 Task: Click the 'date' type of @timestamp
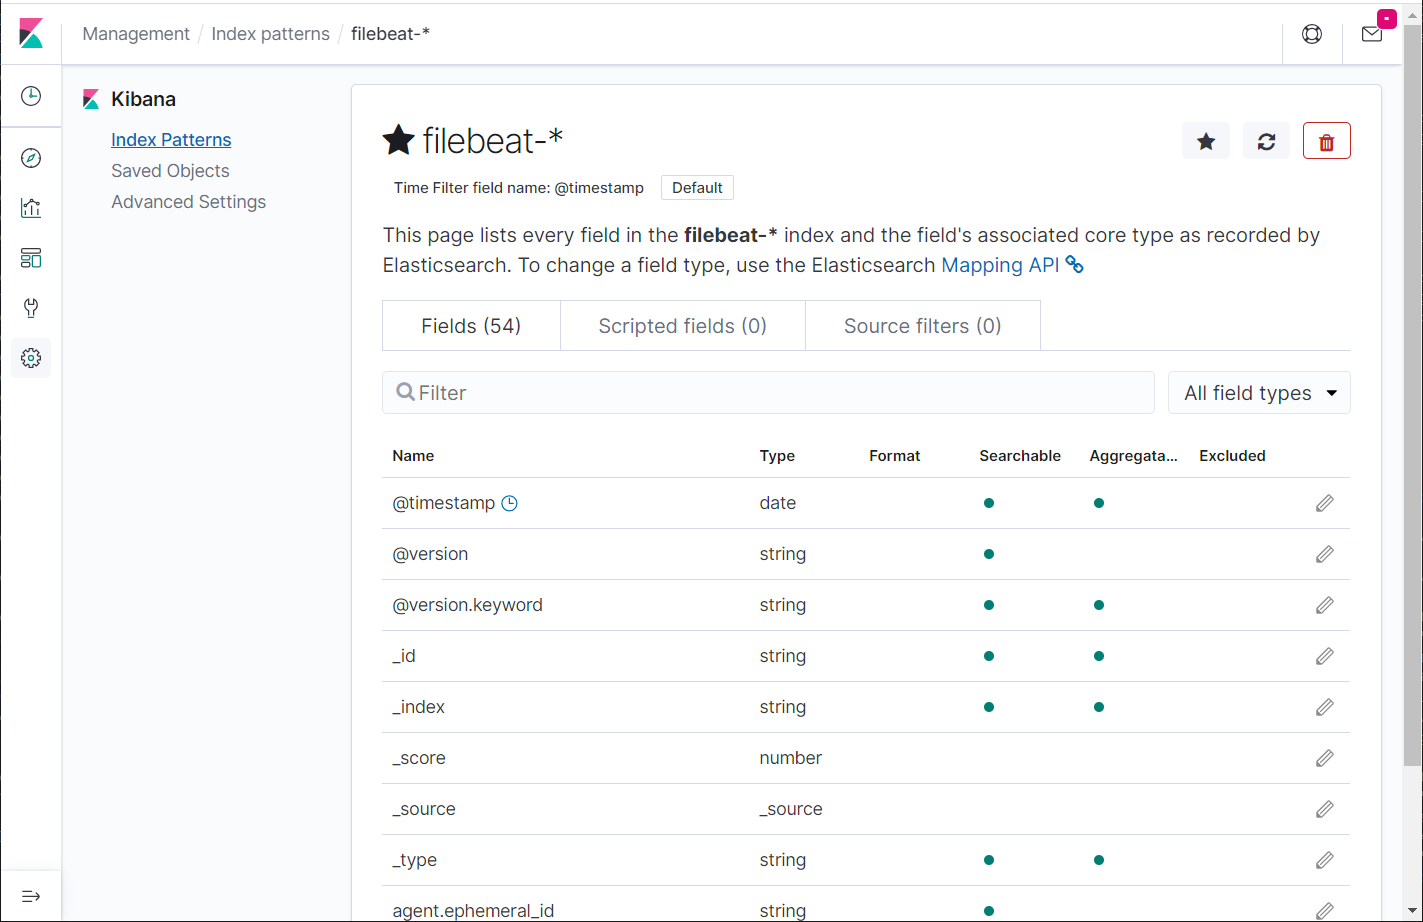777,503
